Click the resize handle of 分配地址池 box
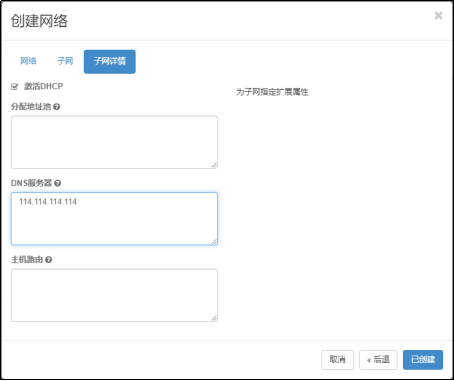 click(214, 165)
